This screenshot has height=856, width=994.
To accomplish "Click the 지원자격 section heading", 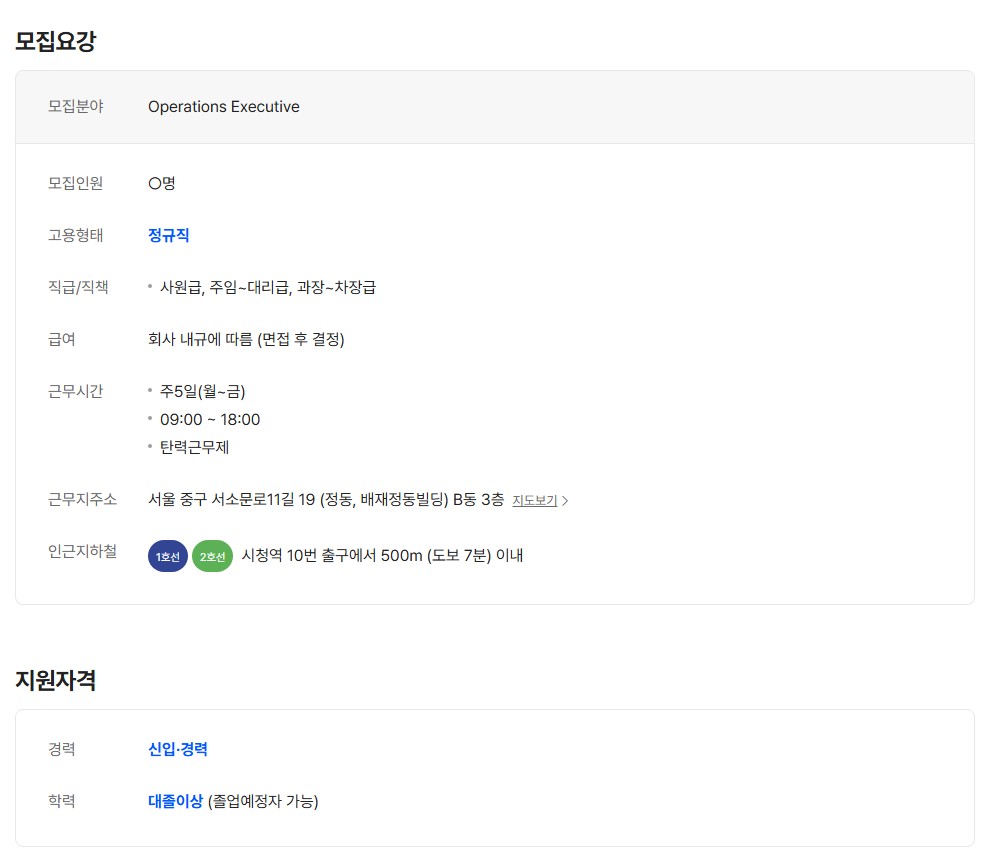I will click(x=55, y=680).
